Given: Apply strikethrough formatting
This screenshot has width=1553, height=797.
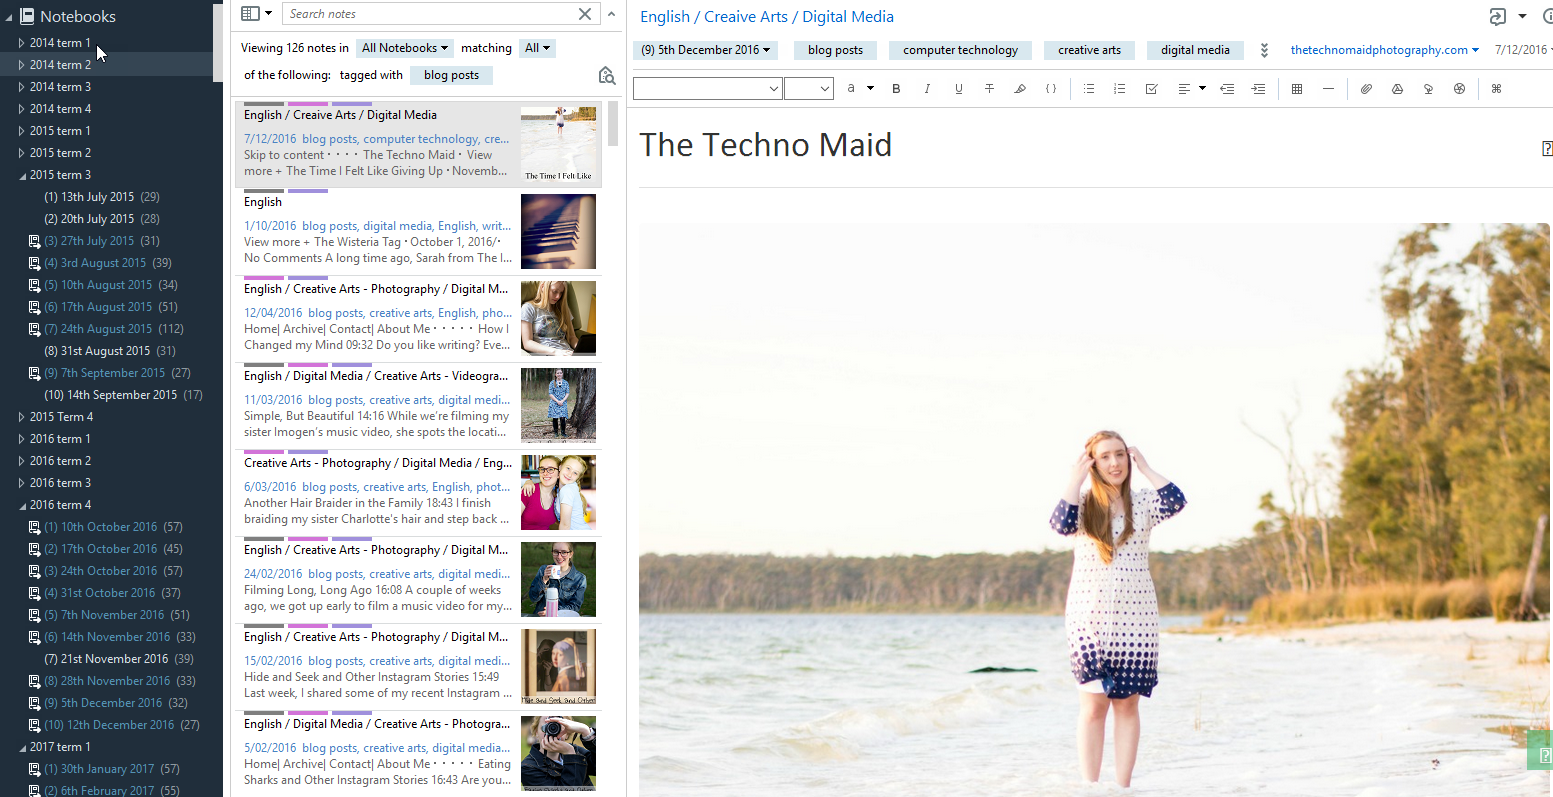Looking at the screenshot, I should [989, 89].
